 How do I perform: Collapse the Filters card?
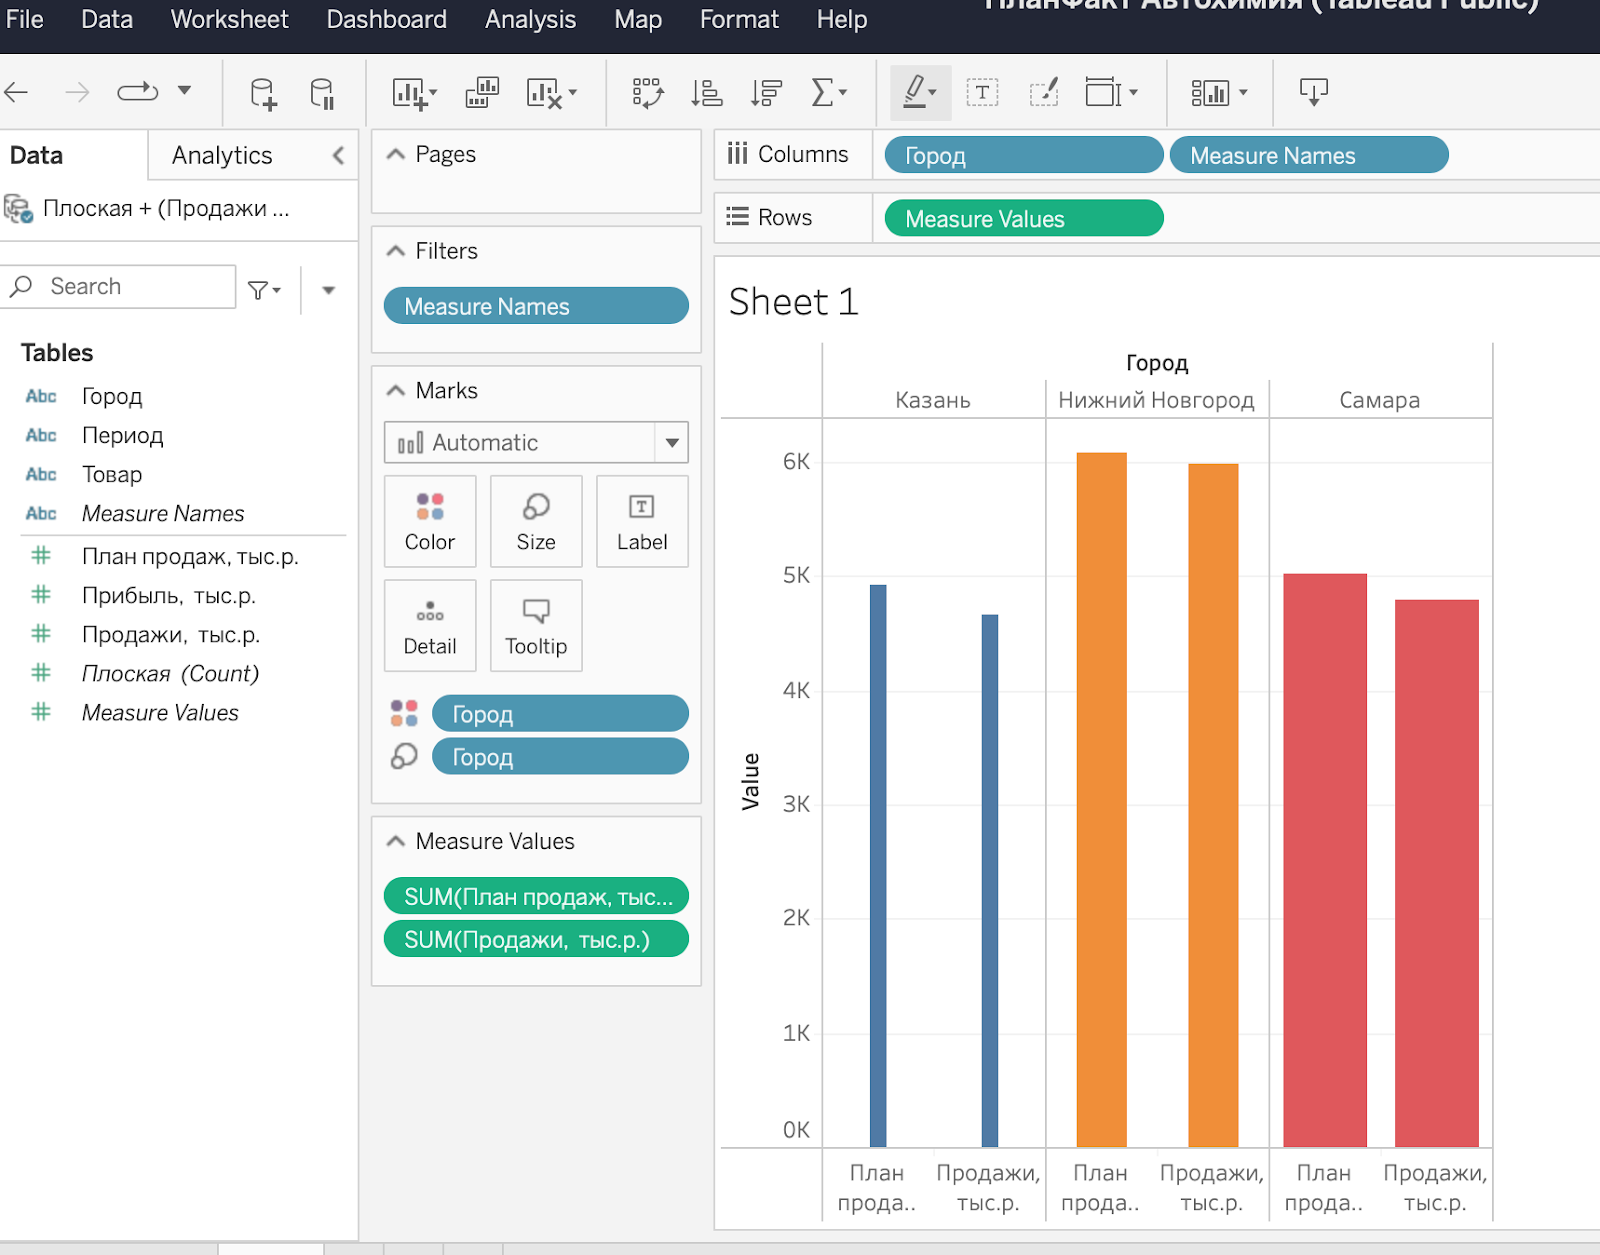(396, 251)
